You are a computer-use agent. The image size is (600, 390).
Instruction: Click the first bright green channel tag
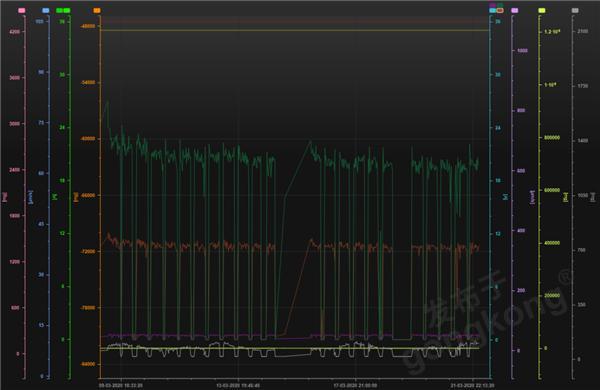pos(59,11)
